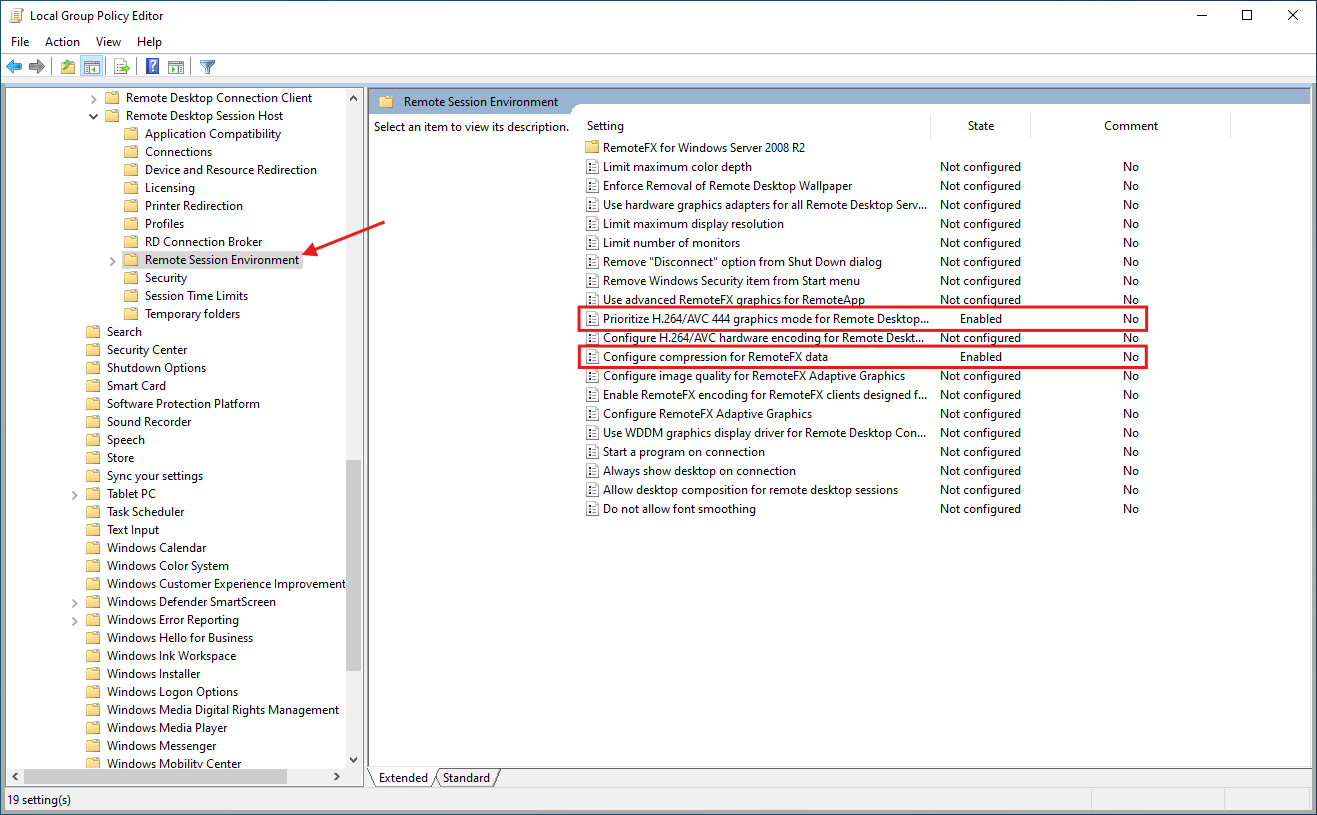Image resolution: width=1317 pixels, height=815 pixels.
Task: Toggle the Show/Hide Action Pane icon
Action: pos(176,67)
